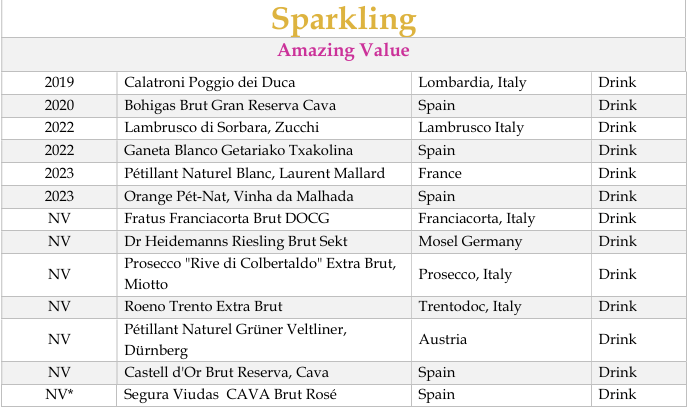Click Segura Viudas CAVA Brut Rosé

pos(230,394)
